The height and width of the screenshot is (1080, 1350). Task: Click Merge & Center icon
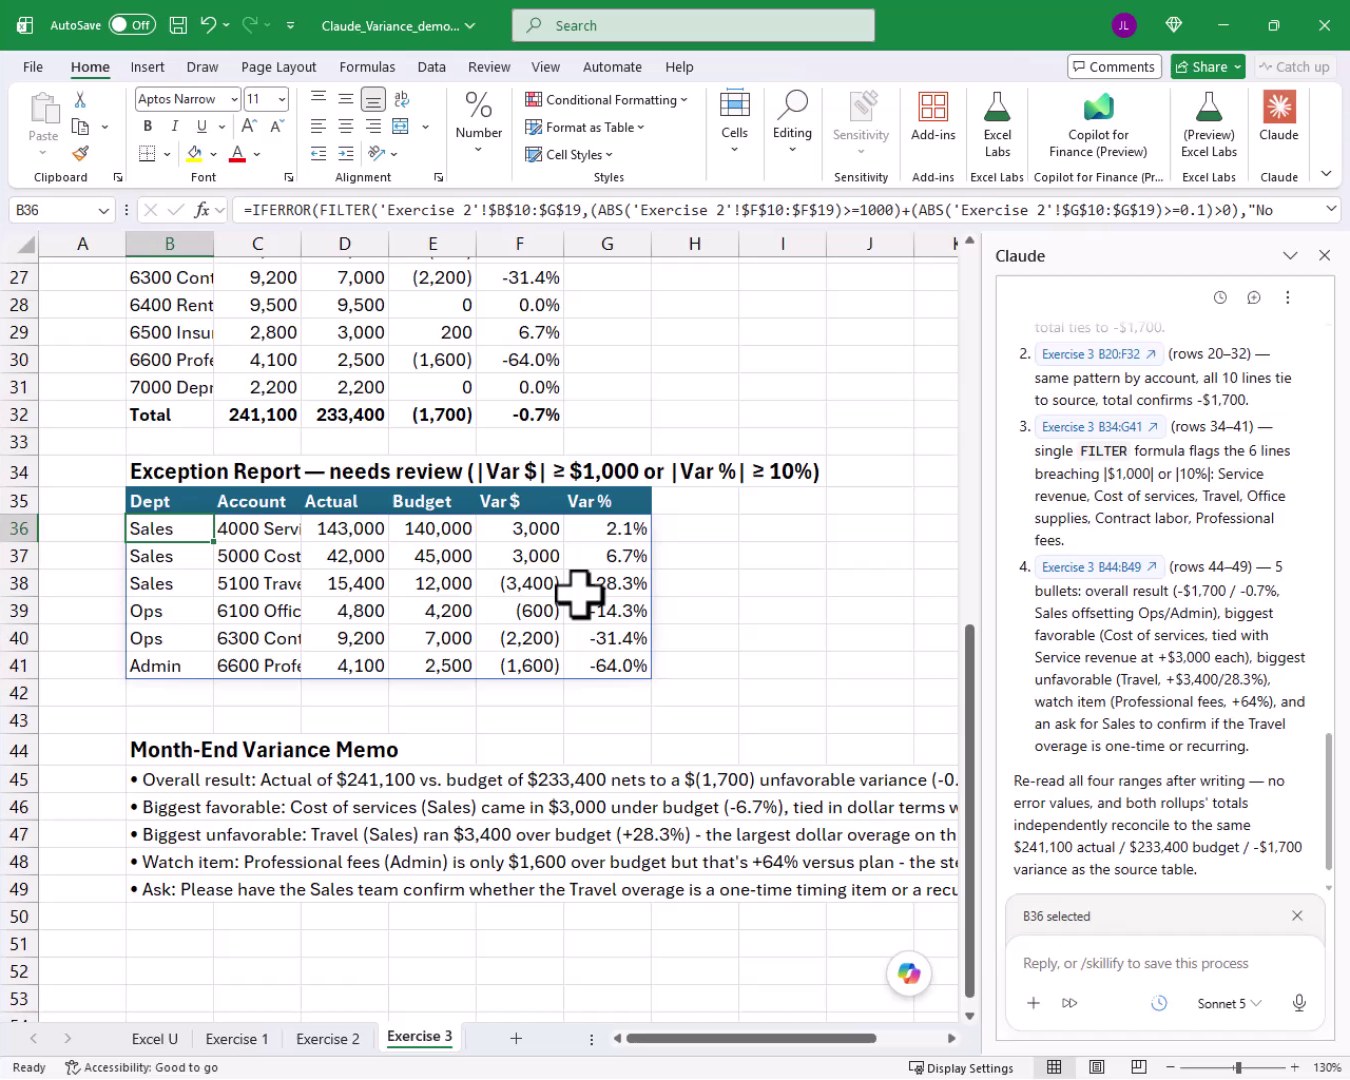click(x=401, y=126)
